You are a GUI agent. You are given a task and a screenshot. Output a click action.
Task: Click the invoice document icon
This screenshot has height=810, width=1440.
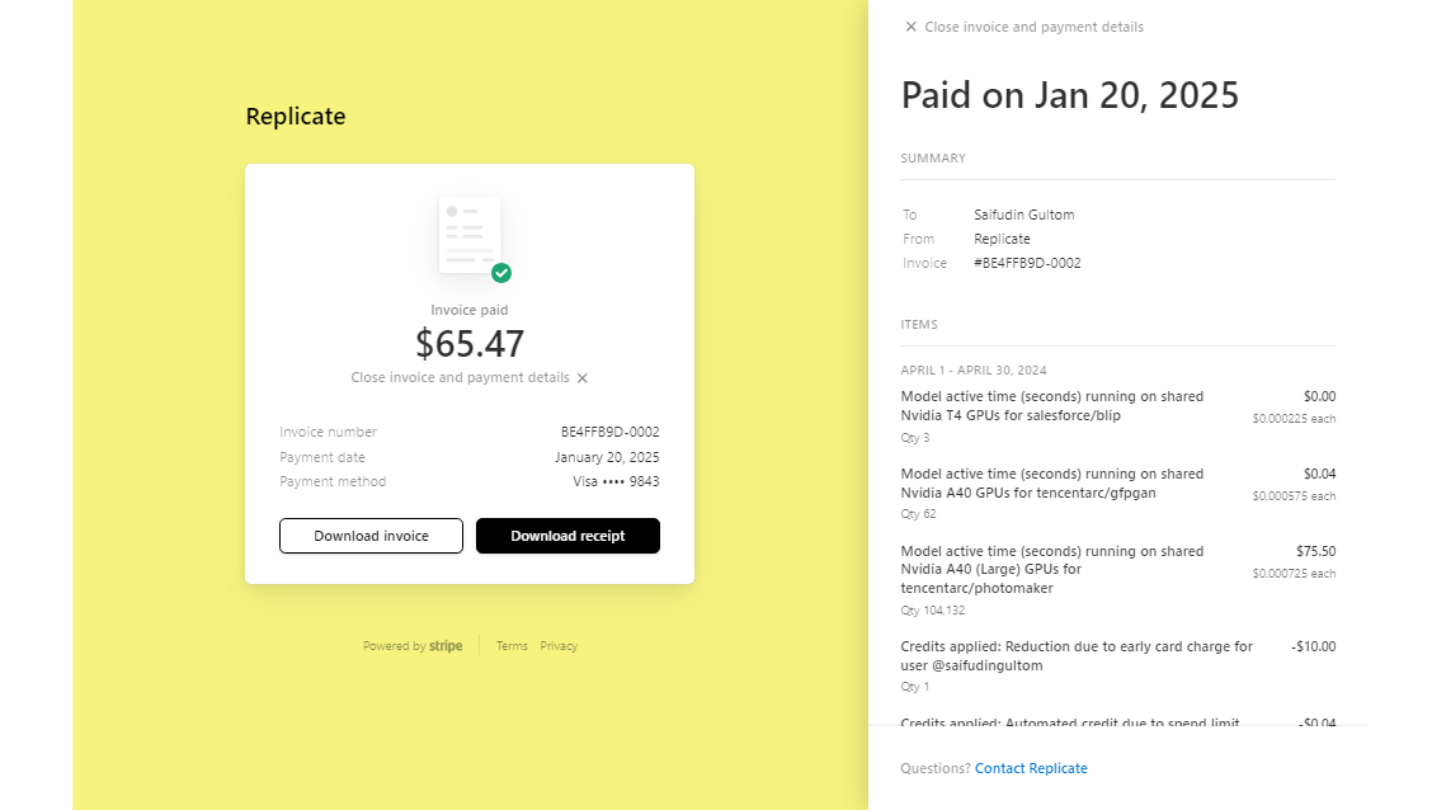(470, 235)
